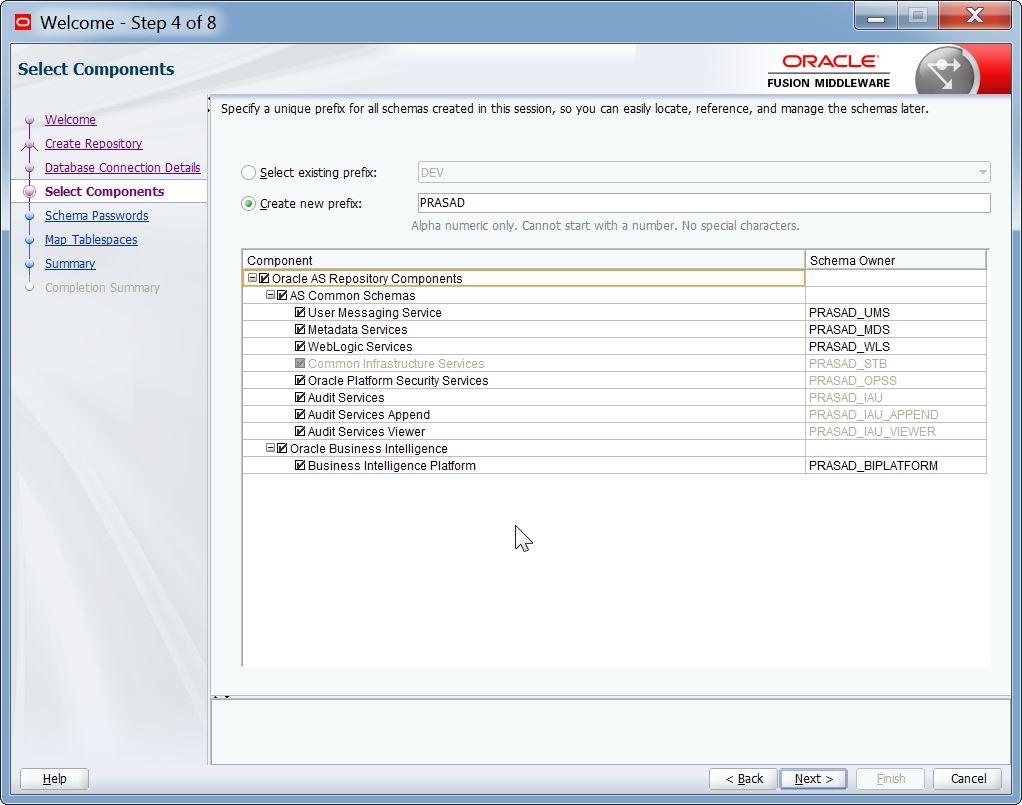
Task: Click the PRASAD_OPSS schema owner cell
Action: tap(896, 381)
